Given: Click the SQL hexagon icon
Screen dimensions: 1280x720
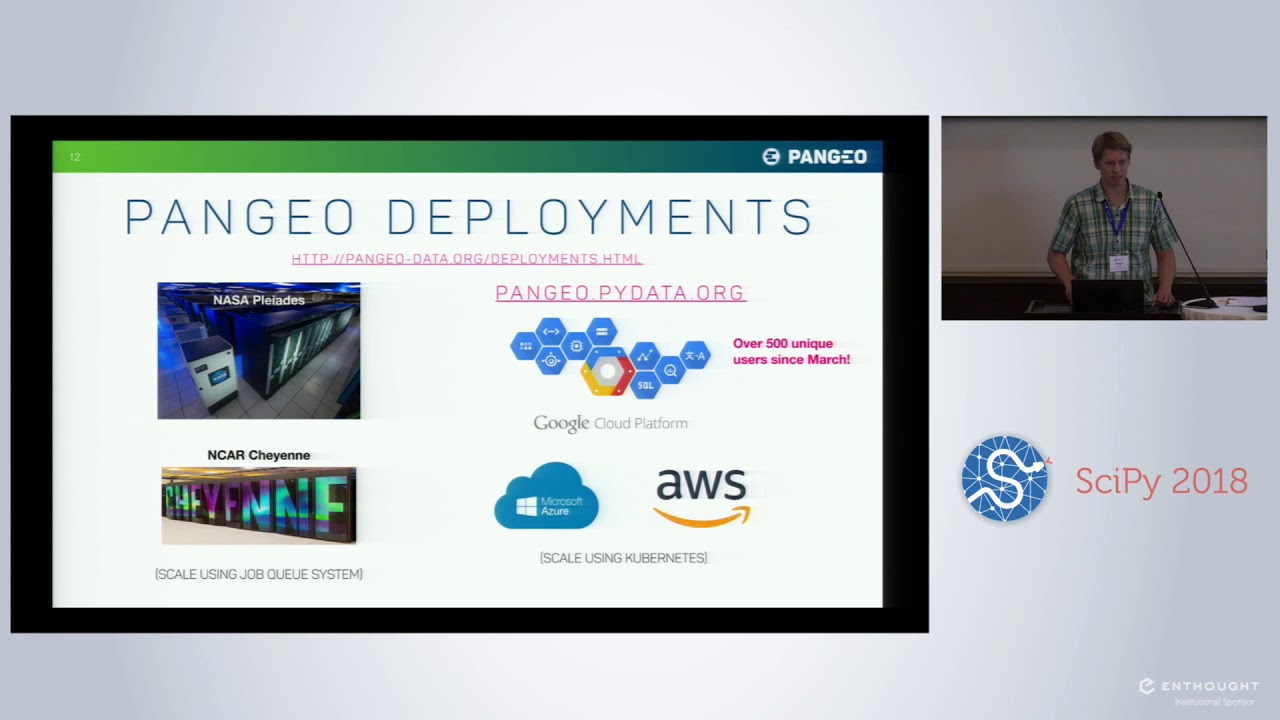Looking at the screenshot, I should [x=646, y=384].
